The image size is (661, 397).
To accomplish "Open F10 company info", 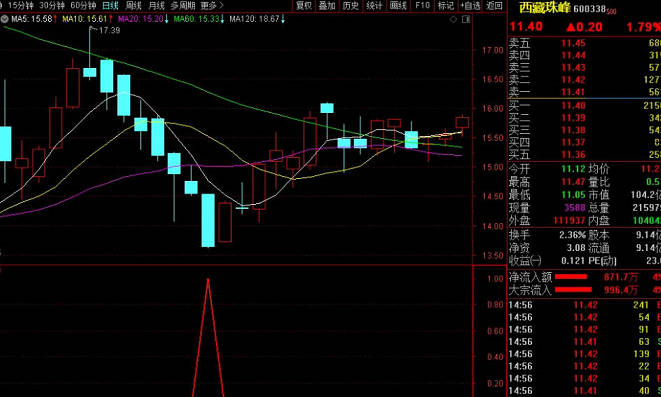I will tap(422, 5).
